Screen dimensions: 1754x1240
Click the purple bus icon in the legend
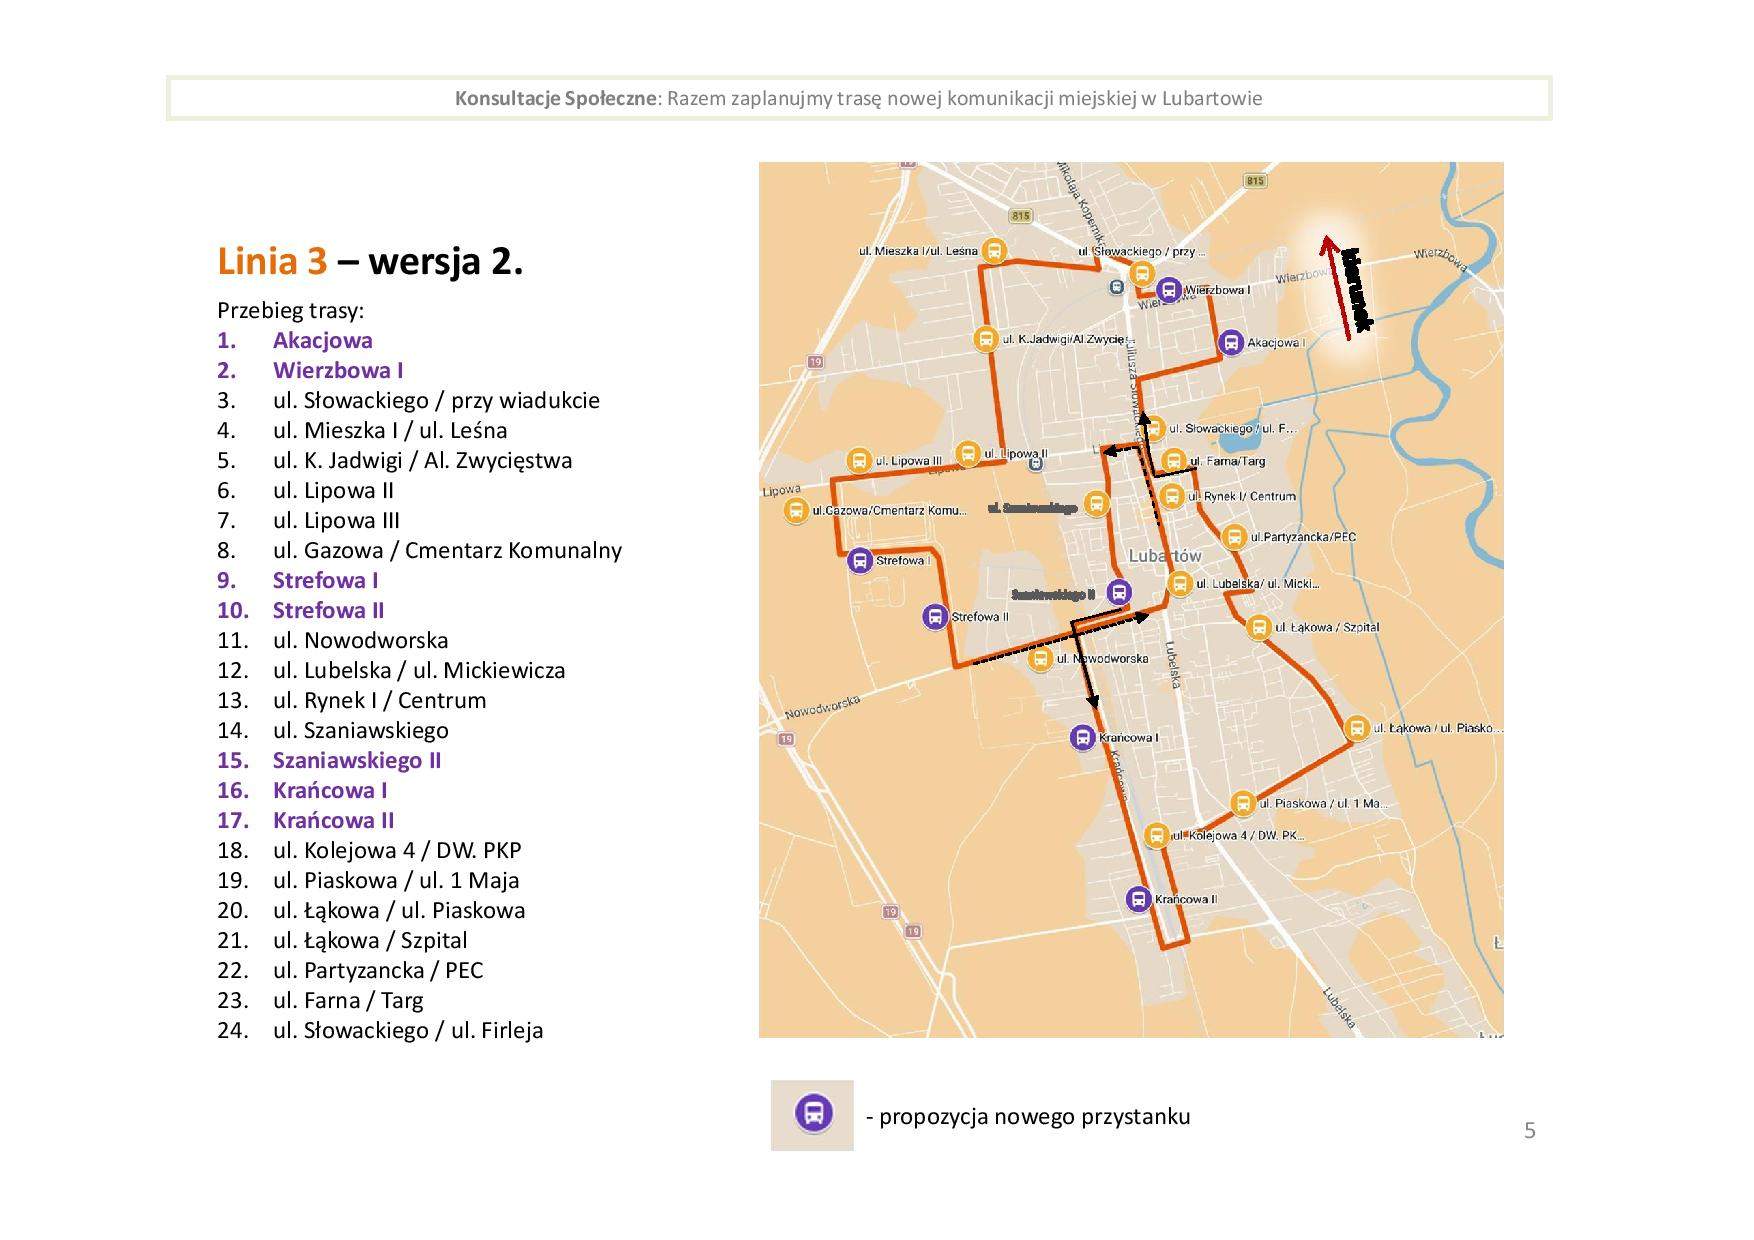pos(813,1114)
